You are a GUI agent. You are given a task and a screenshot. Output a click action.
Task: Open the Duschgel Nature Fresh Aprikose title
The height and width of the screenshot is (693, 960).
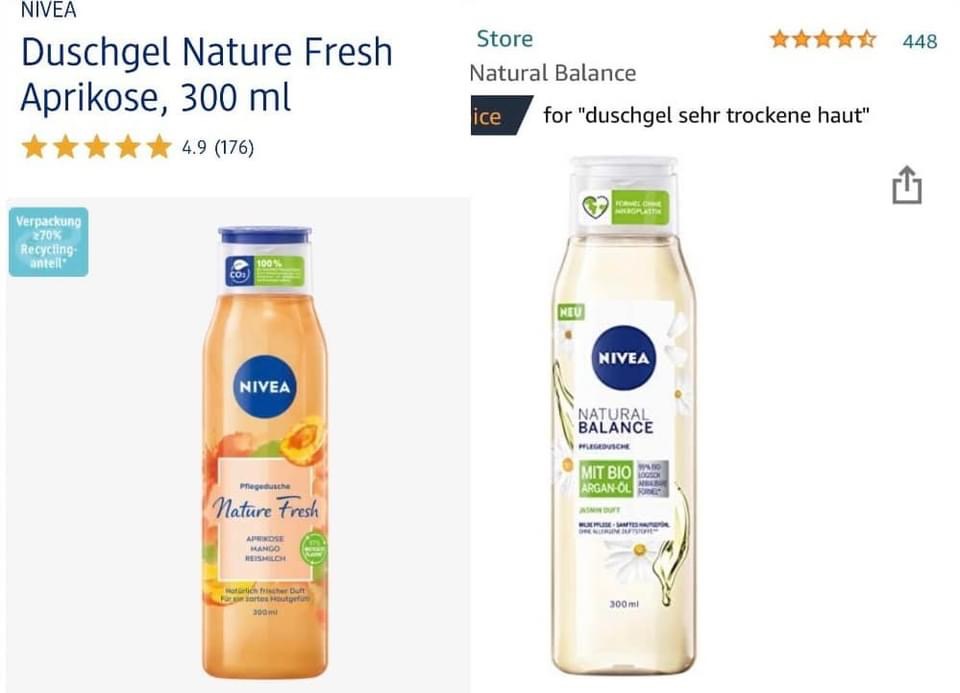click(206, 75)
